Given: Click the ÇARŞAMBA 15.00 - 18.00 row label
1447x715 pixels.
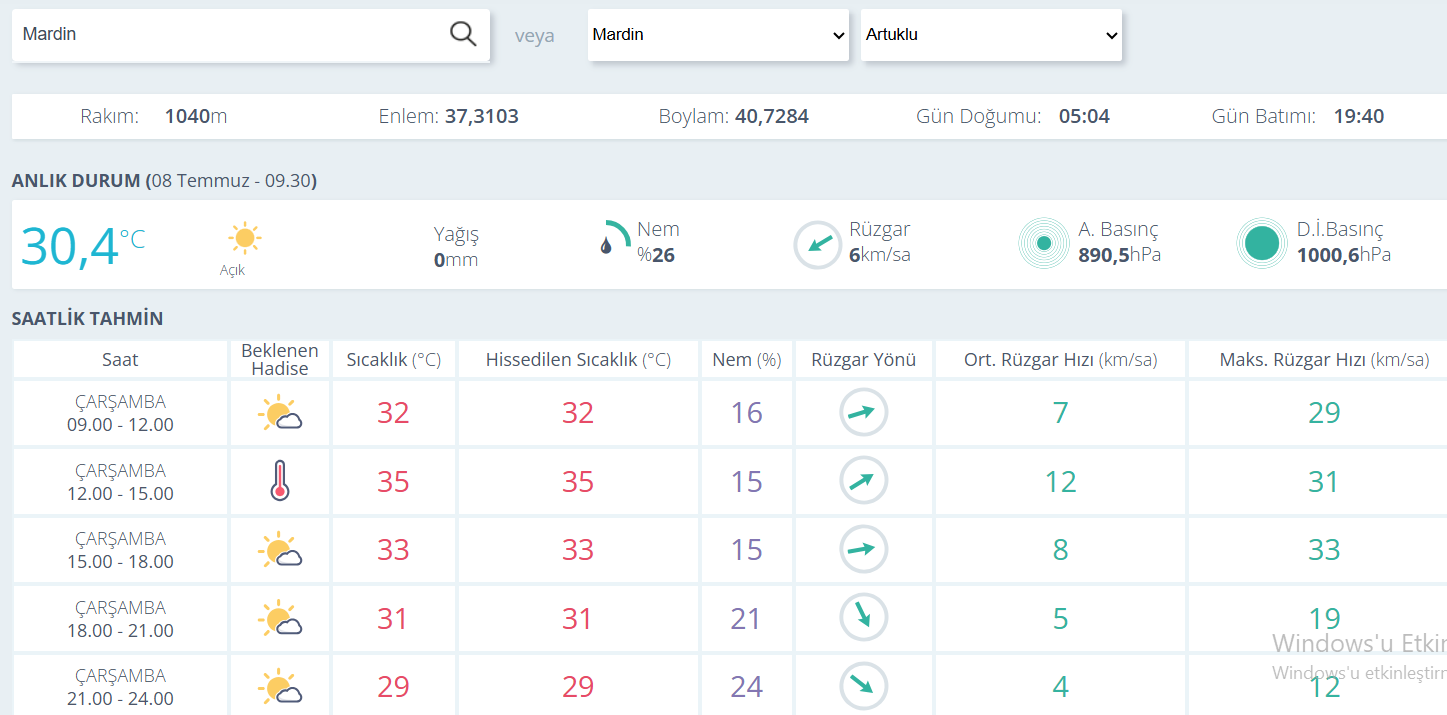Looking at the screenshot, I should click(x=121, y=550).
